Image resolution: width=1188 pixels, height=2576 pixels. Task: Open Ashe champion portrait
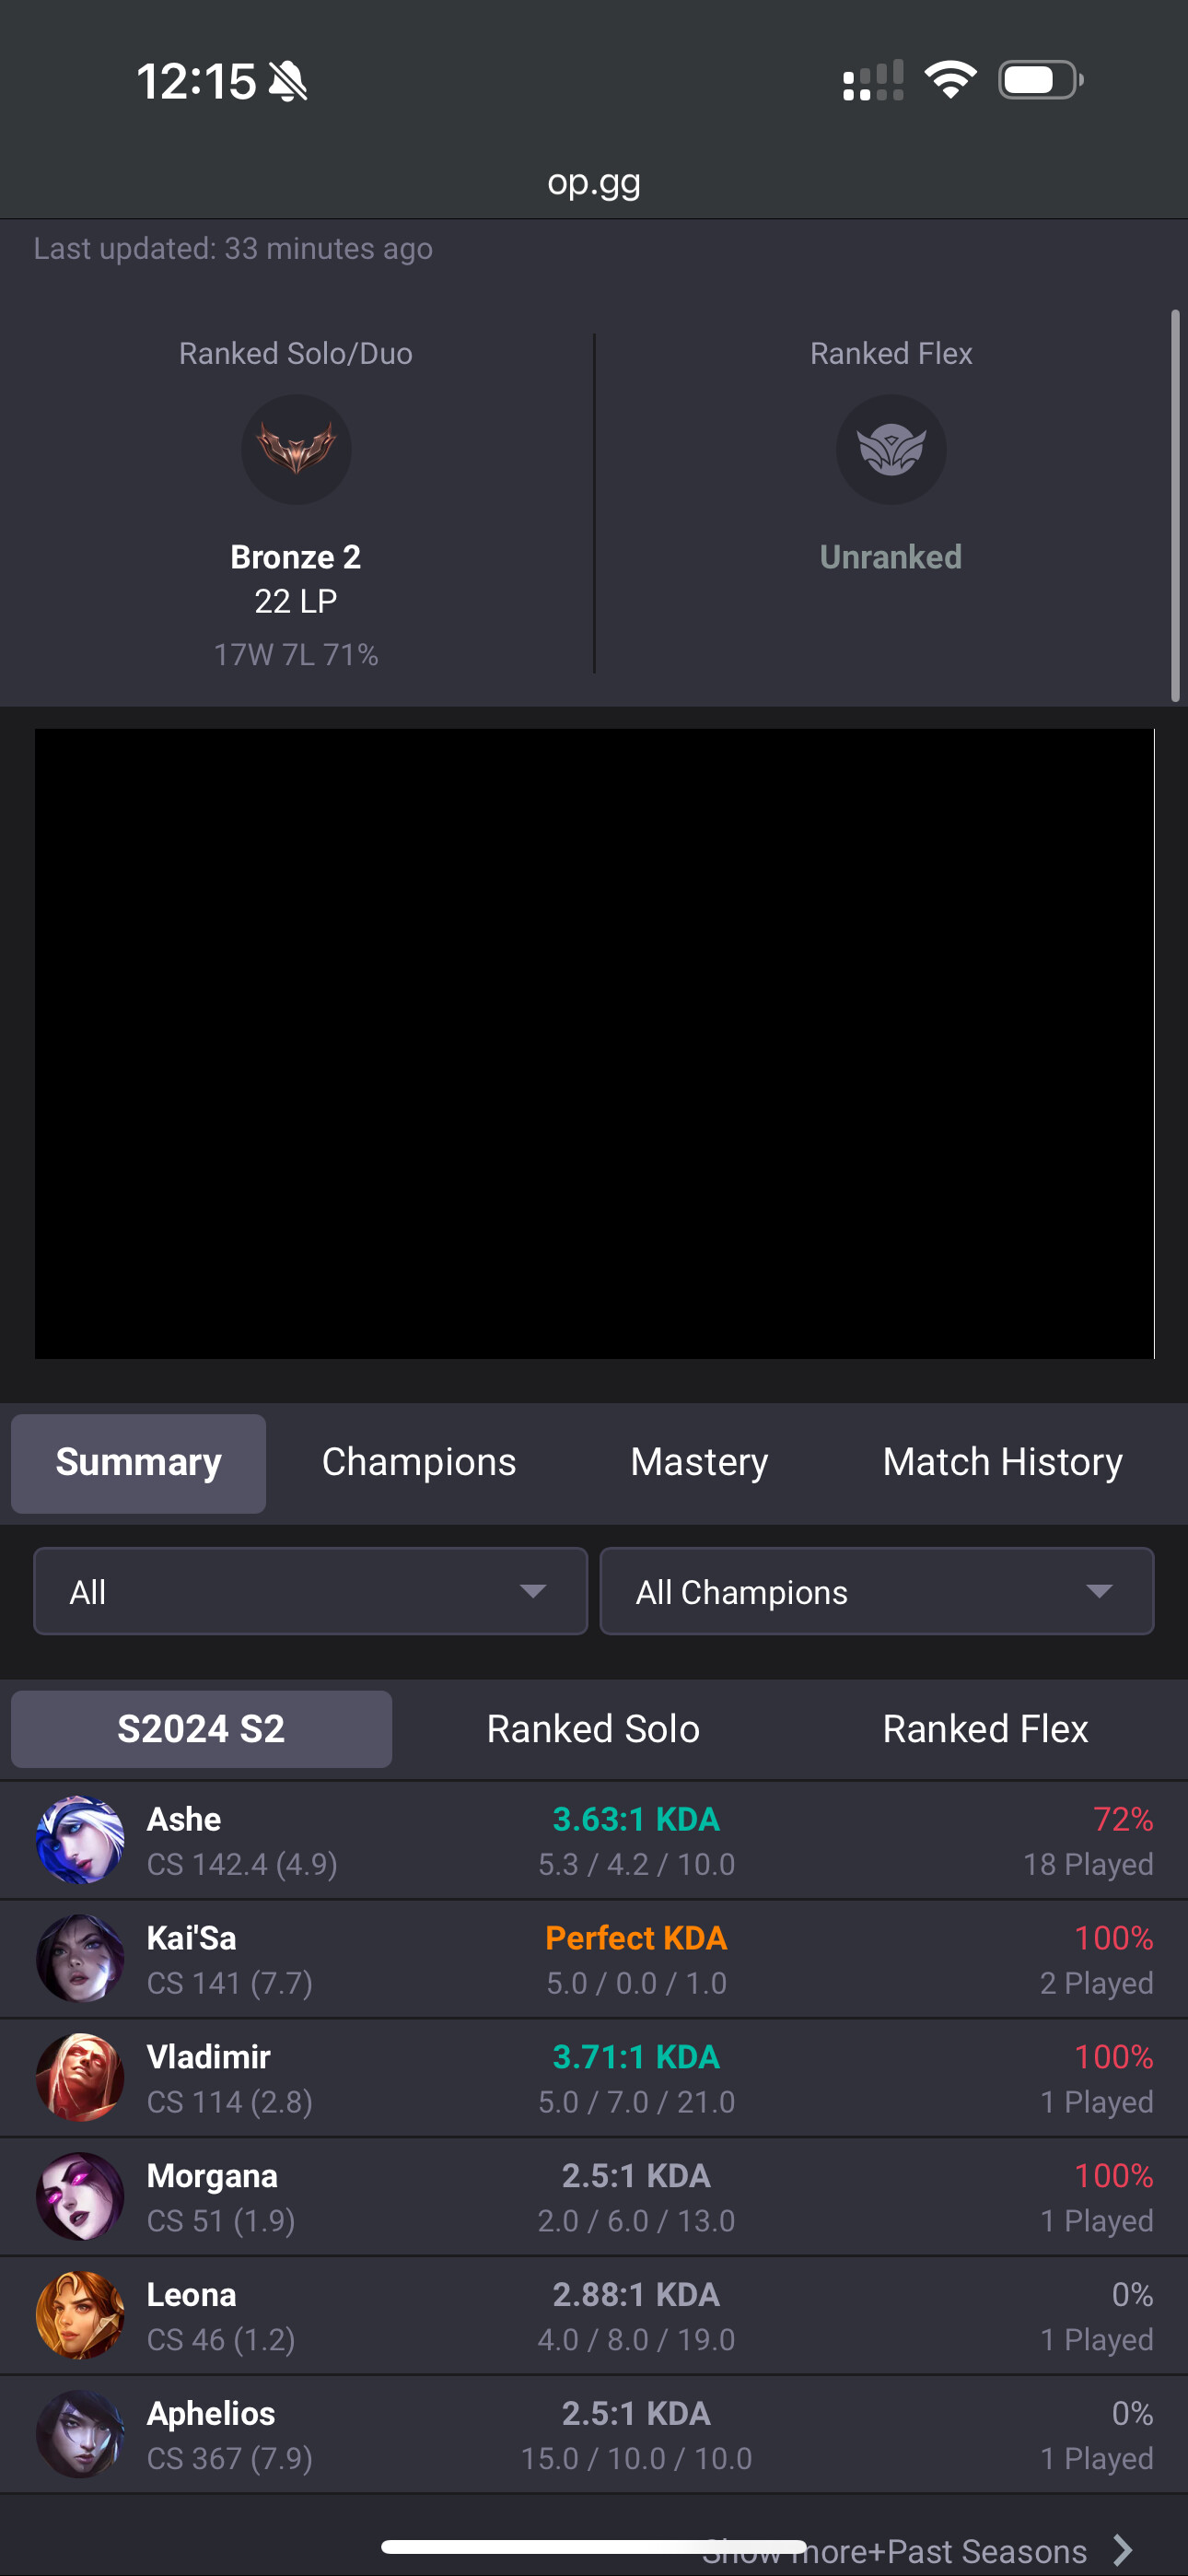pyautogui.click(x=80, y=1840)
